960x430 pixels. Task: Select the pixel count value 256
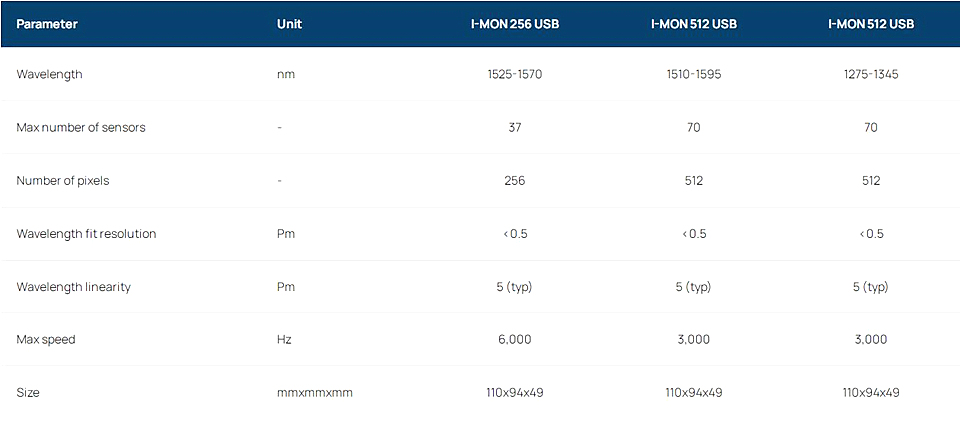point(515,181)
